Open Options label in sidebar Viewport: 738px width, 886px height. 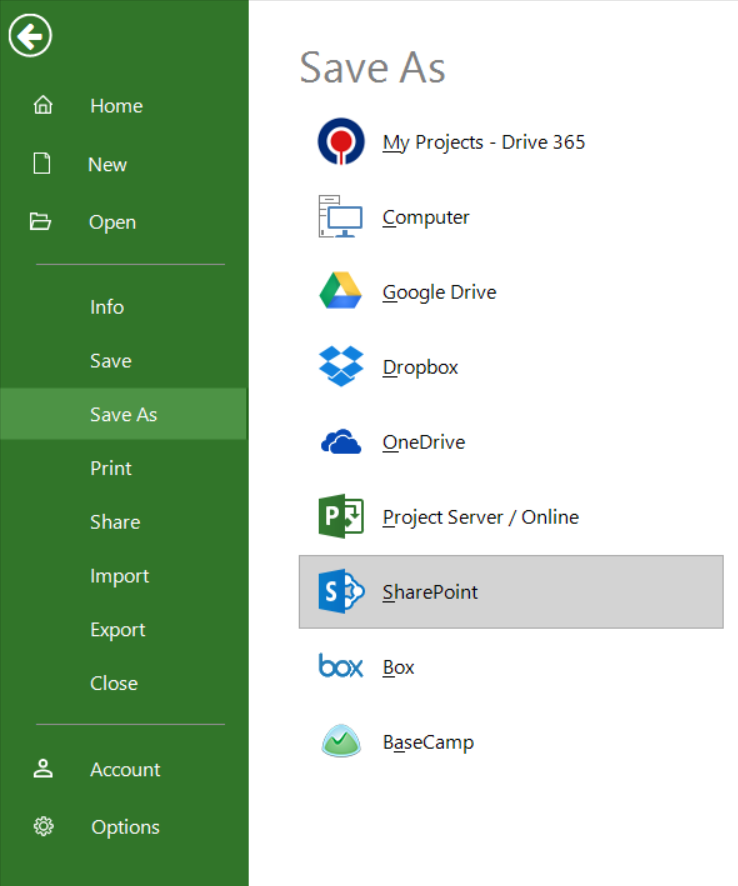coord(125,827)
